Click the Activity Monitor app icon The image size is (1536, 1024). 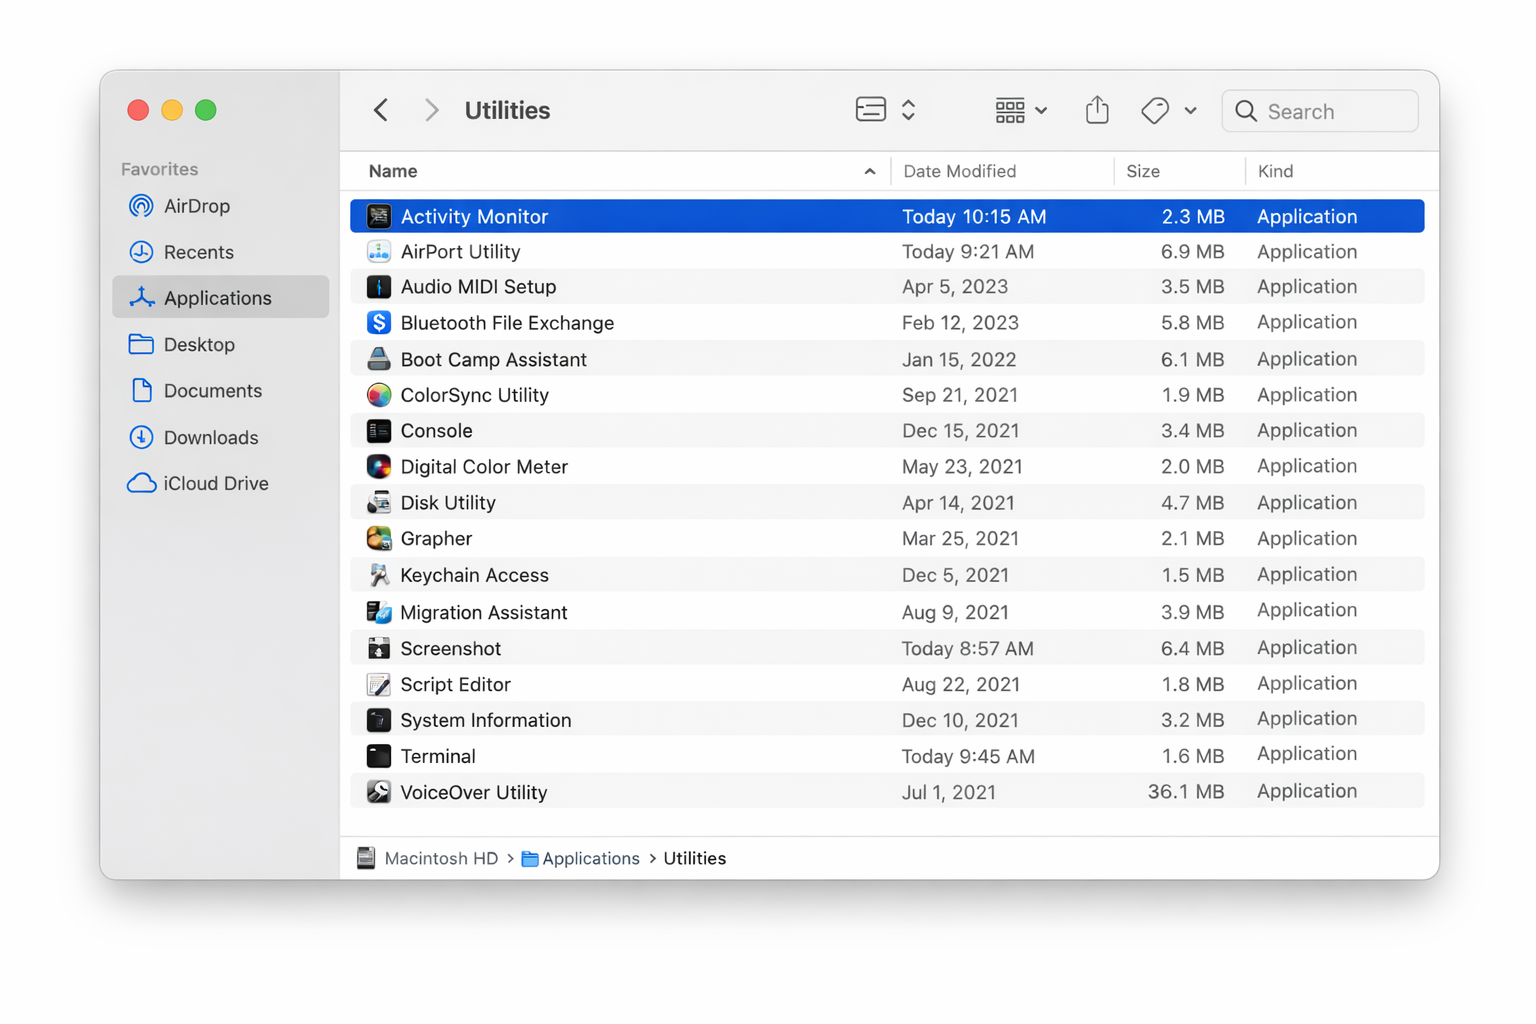pyautogui.click(x=378, y=216)
